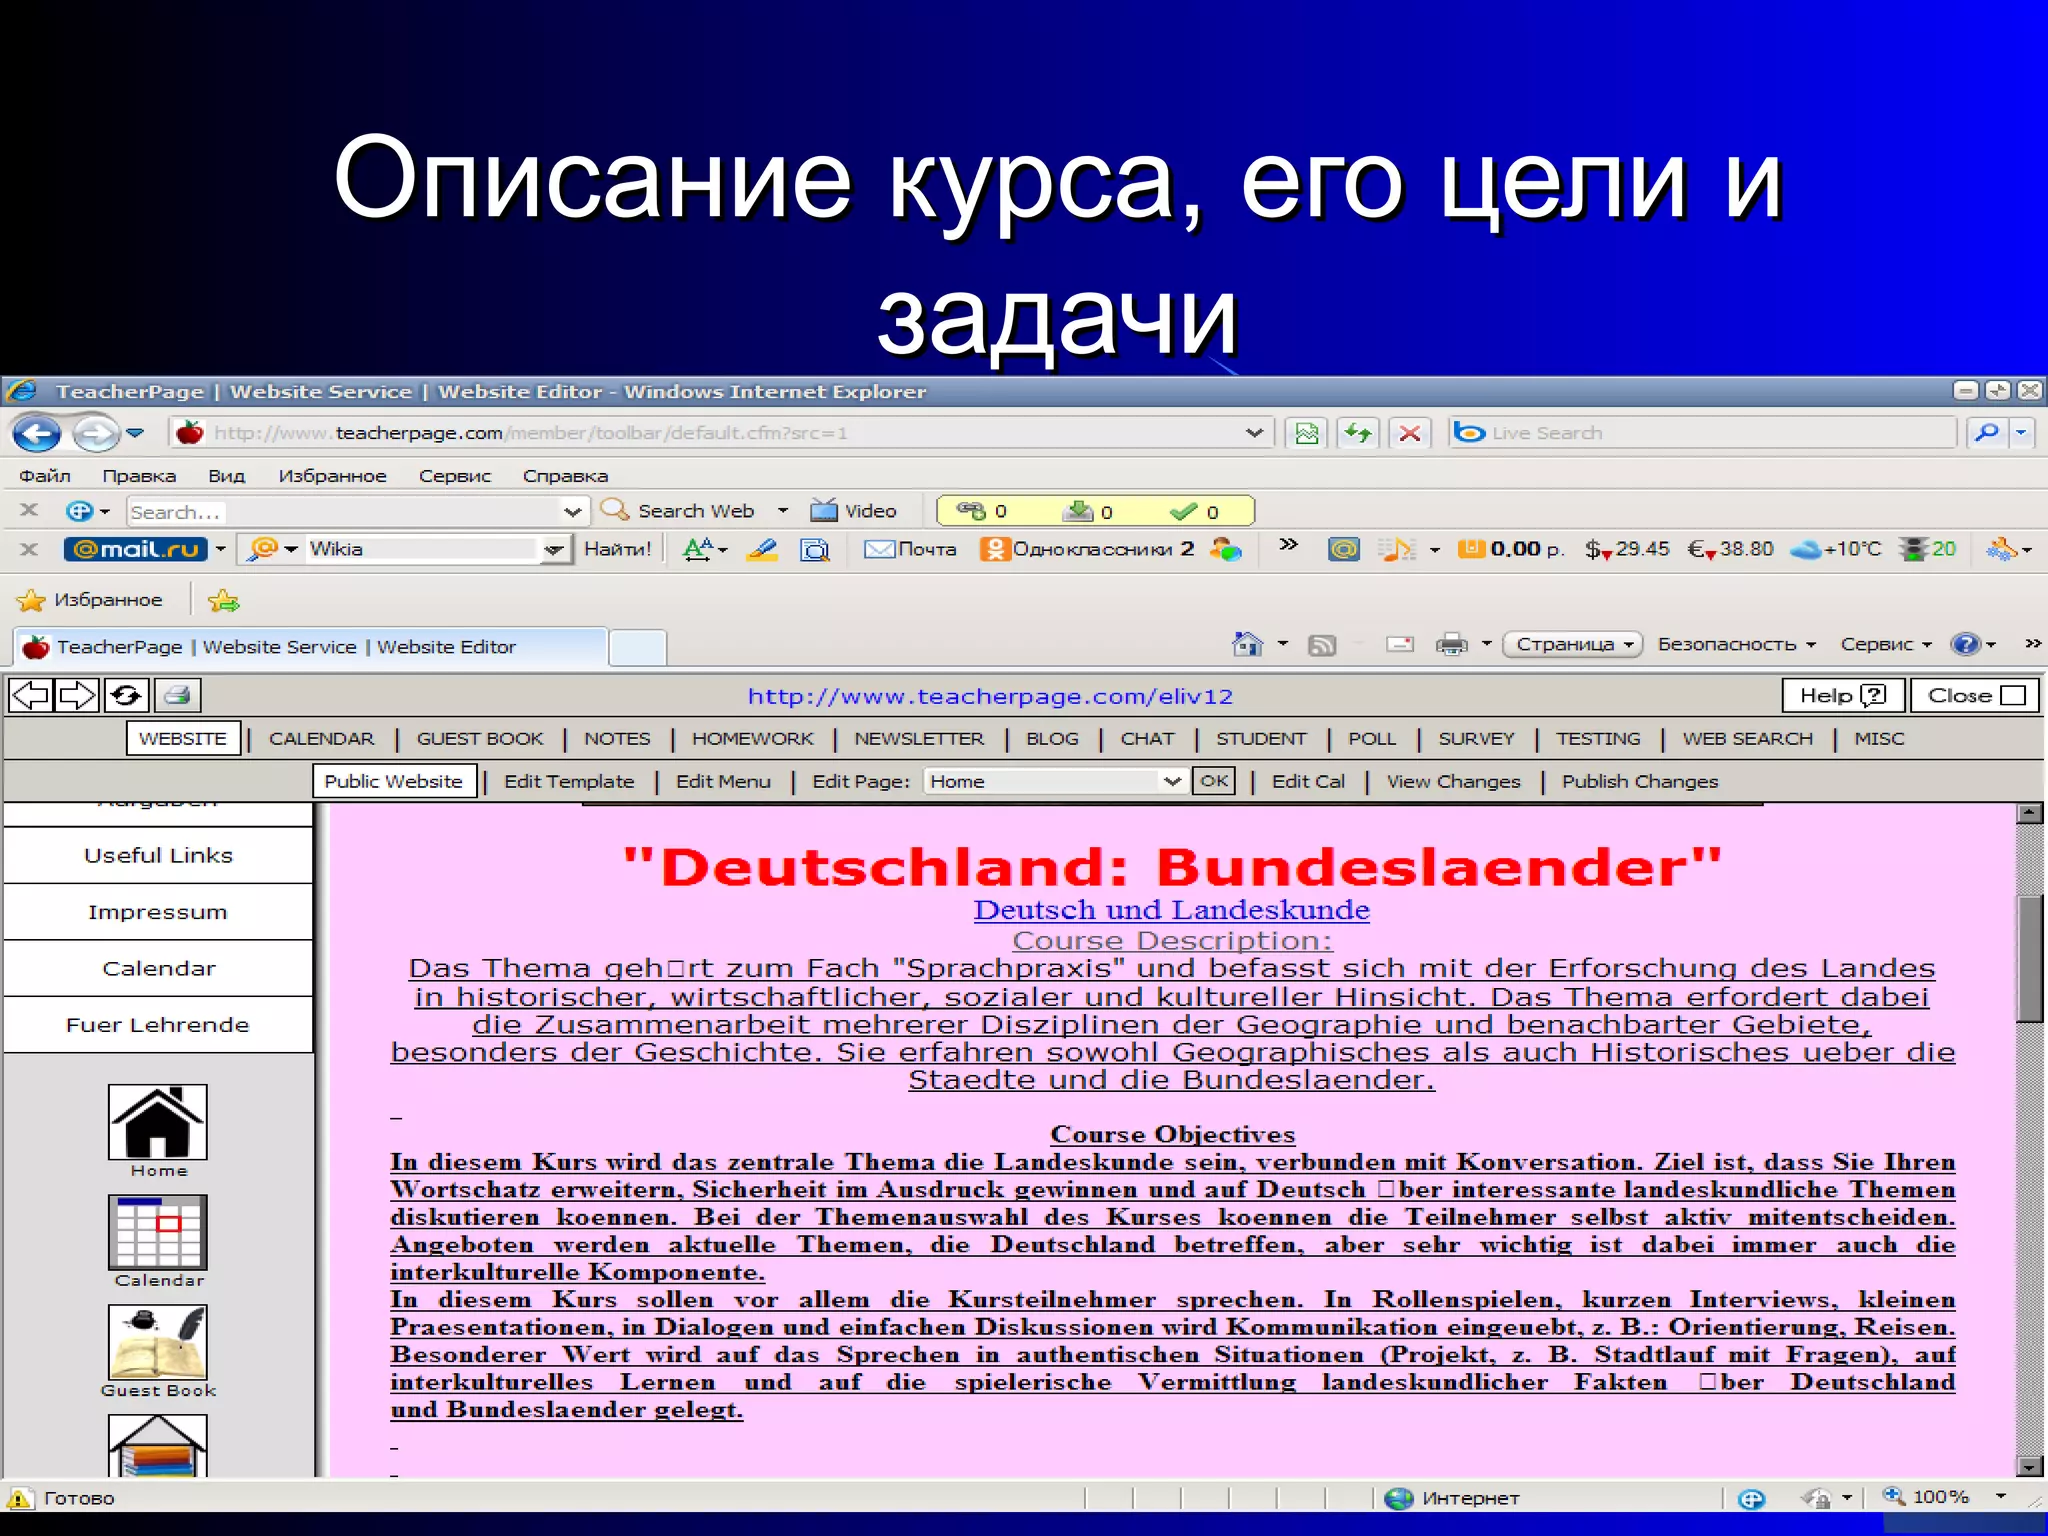Image resolution: width=2048 pixels, height=1536 pixels.
Task: Click the browser Back arrow button
Action: (37, 433)
